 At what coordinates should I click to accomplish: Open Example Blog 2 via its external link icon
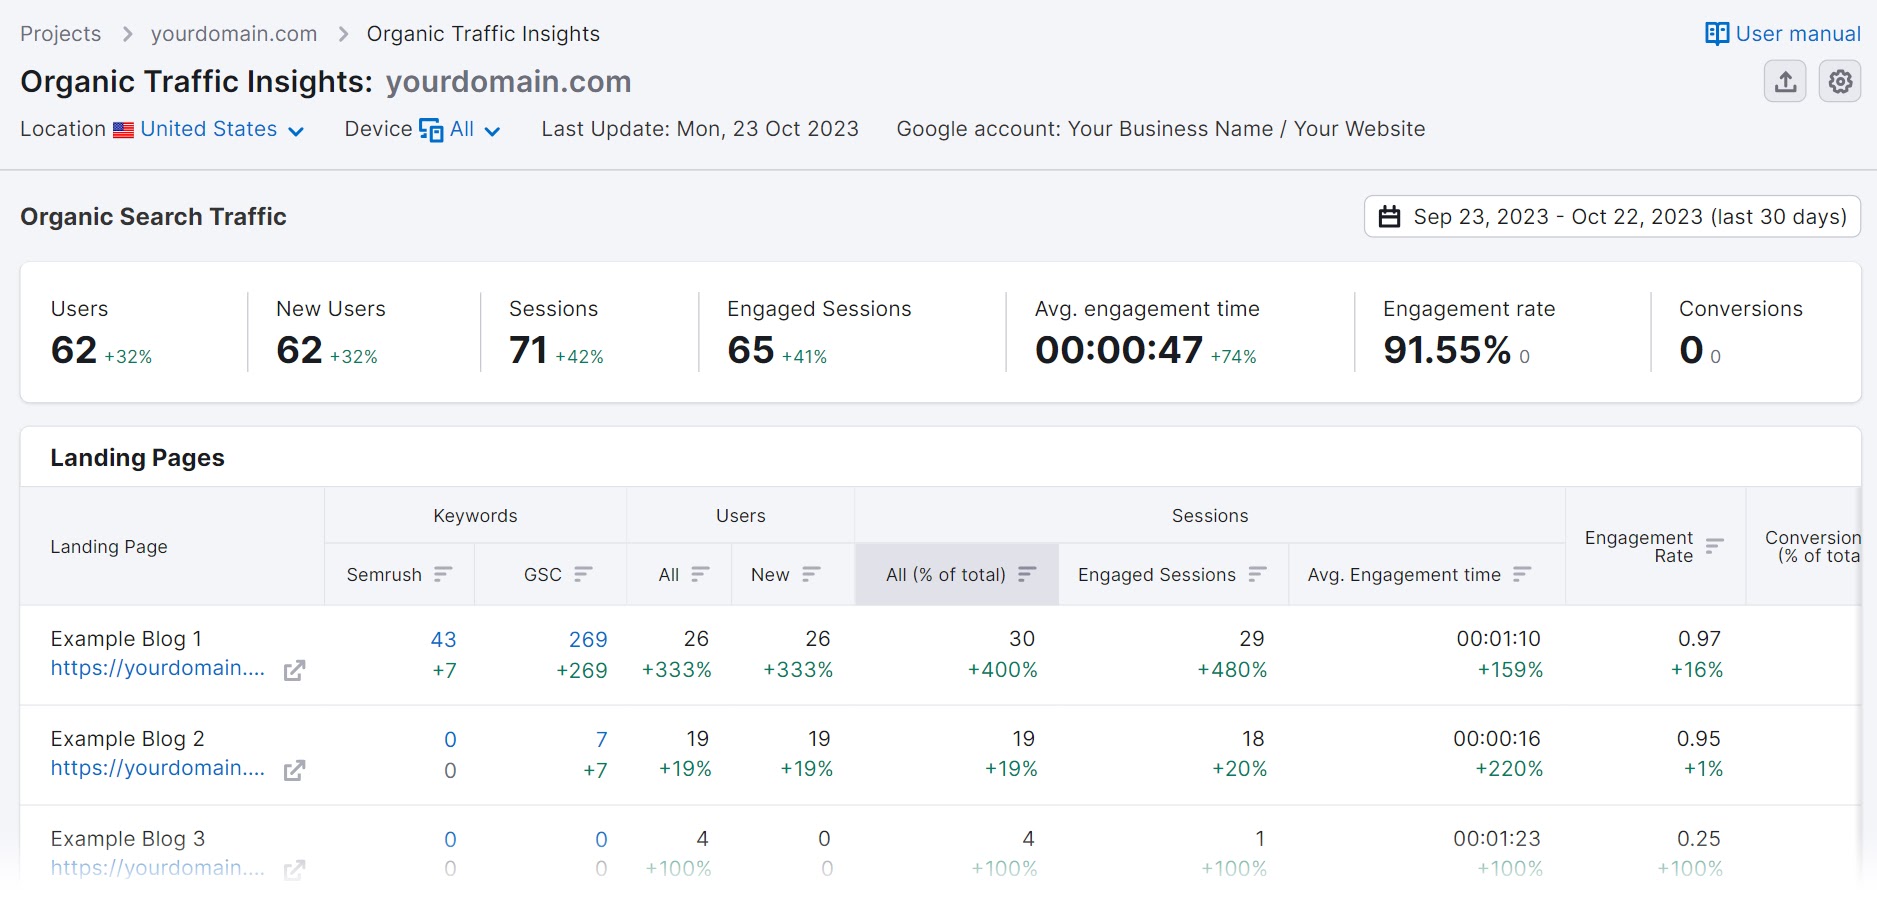[295, 771]
